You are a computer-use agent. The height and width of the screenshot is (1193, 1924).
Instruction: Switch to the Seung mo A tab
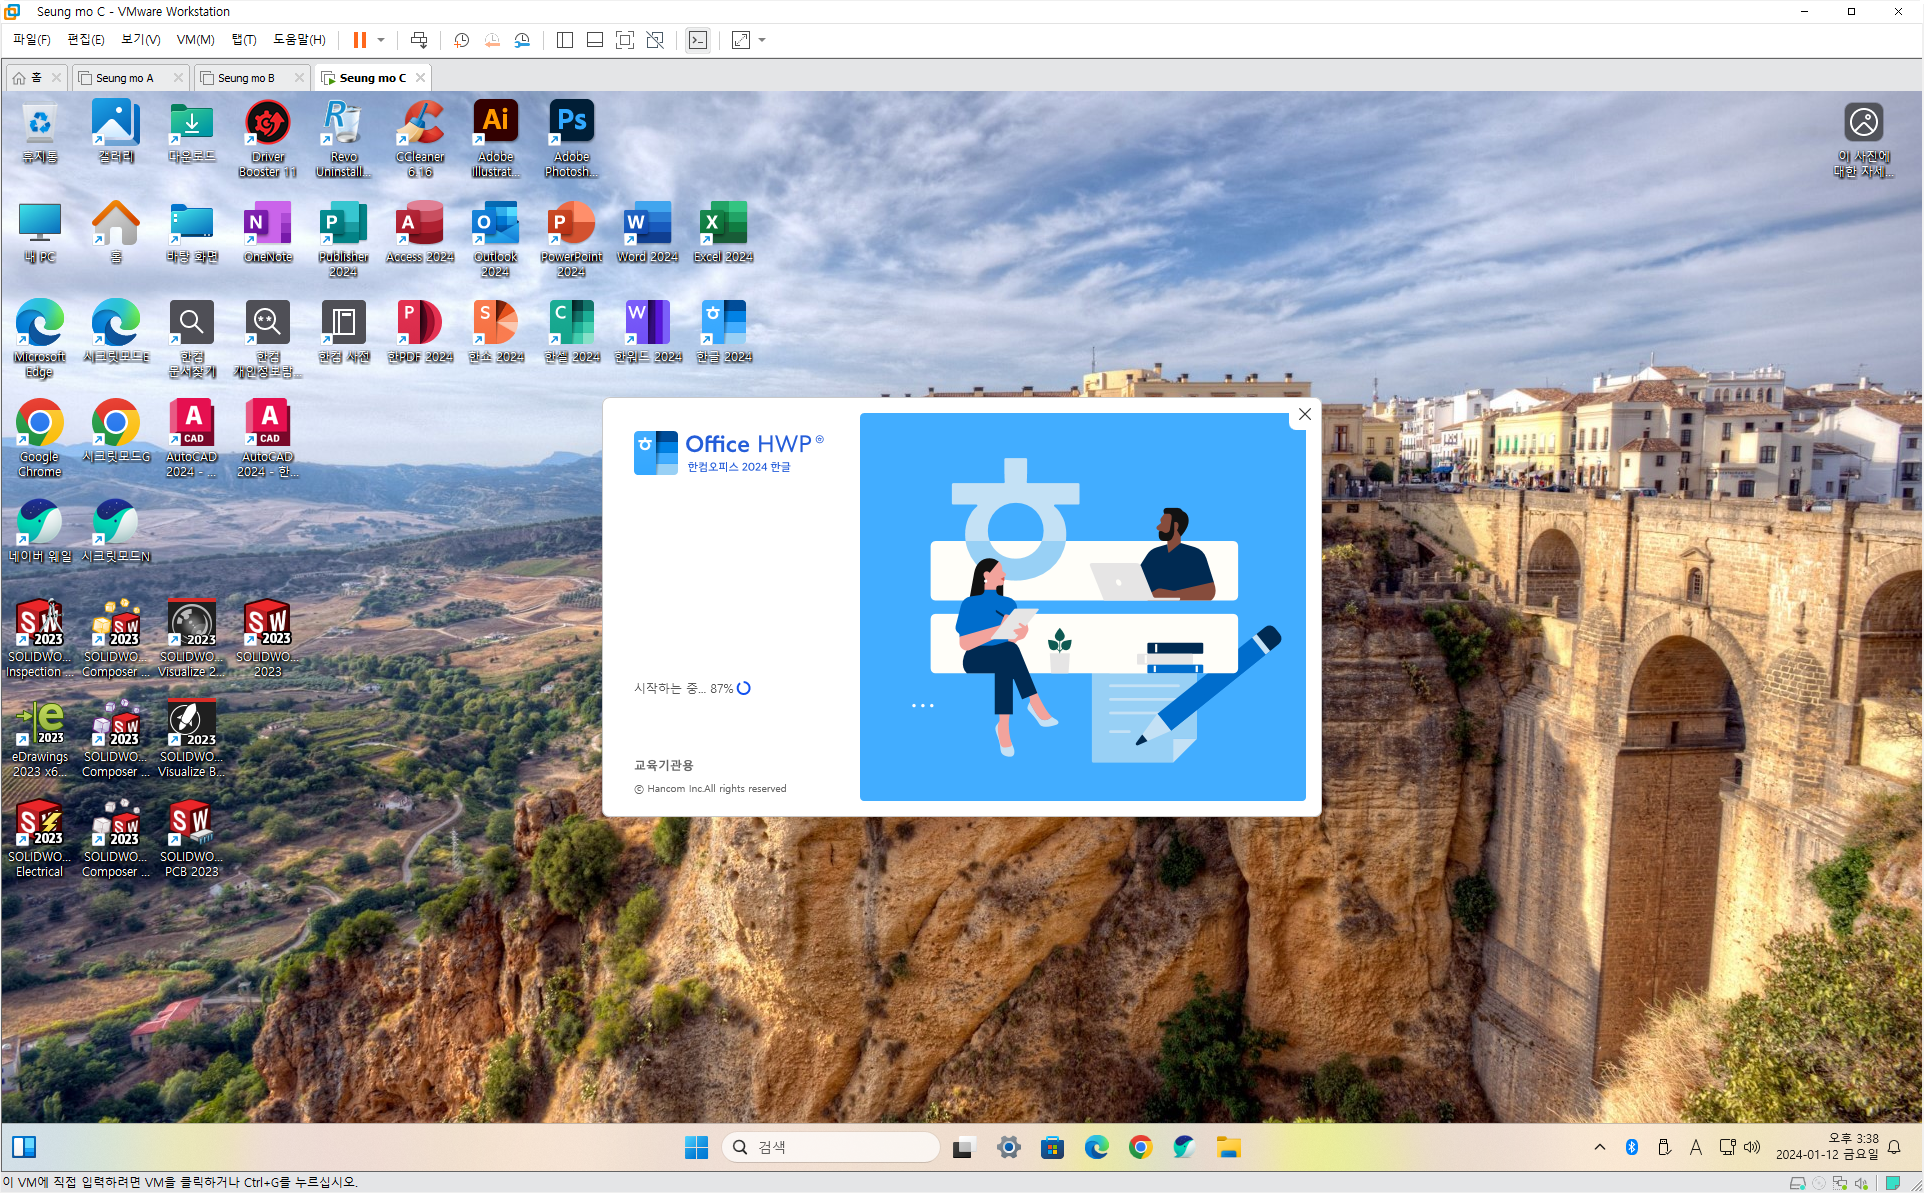pyautogui.click(x=125, y=78)
